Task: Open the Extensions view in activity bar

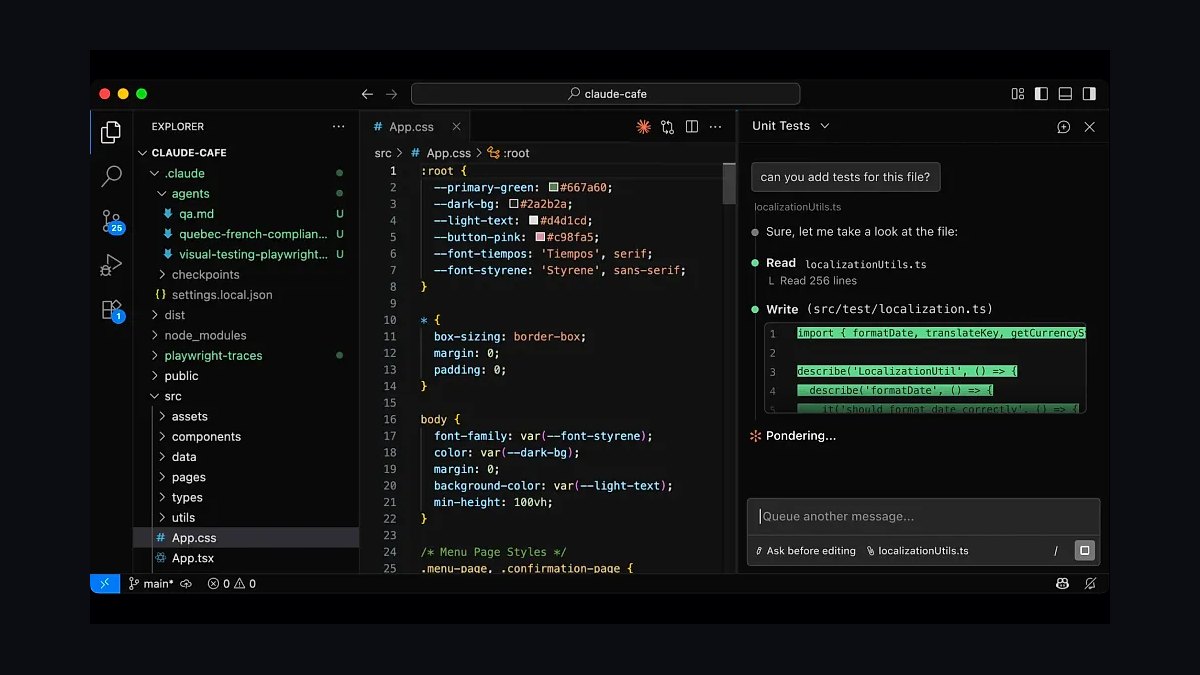Action: [112, 310]
